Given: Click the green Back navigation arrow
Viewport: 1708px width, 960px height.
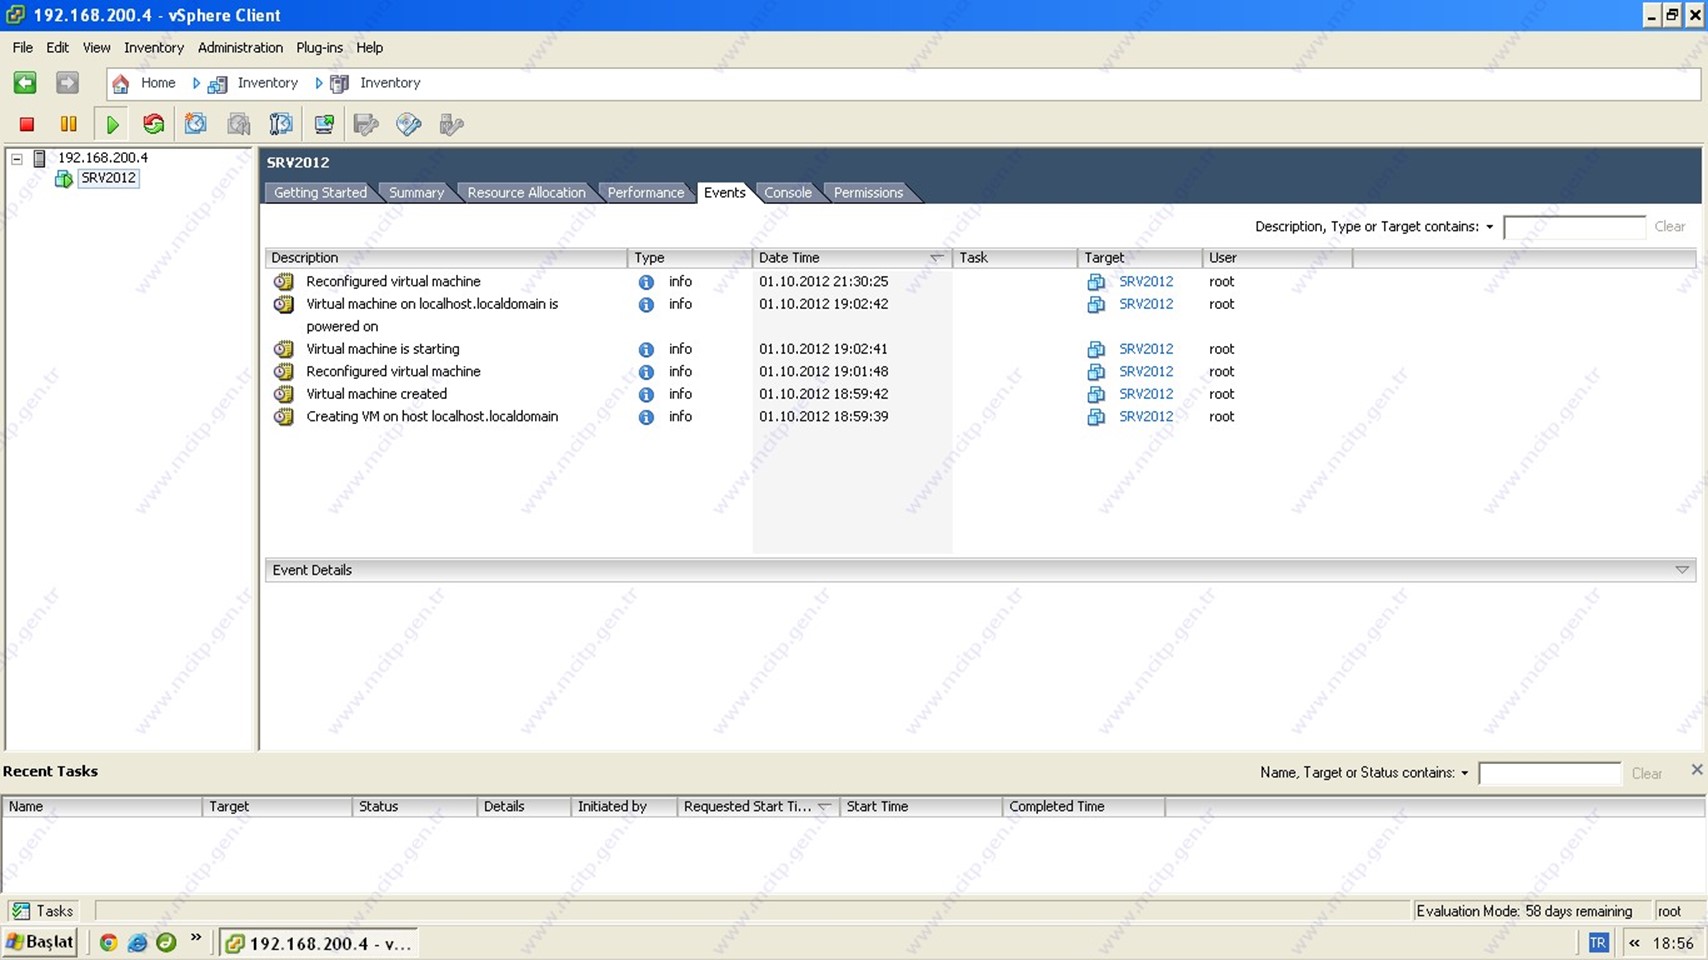Looking at the screenshot, I should point(25,83).
